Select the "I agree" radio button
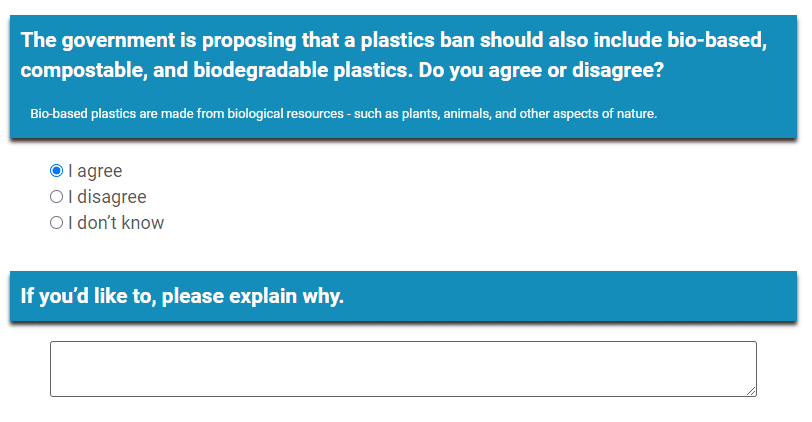This screenshot has height=422, width=812. coord(56,171)
